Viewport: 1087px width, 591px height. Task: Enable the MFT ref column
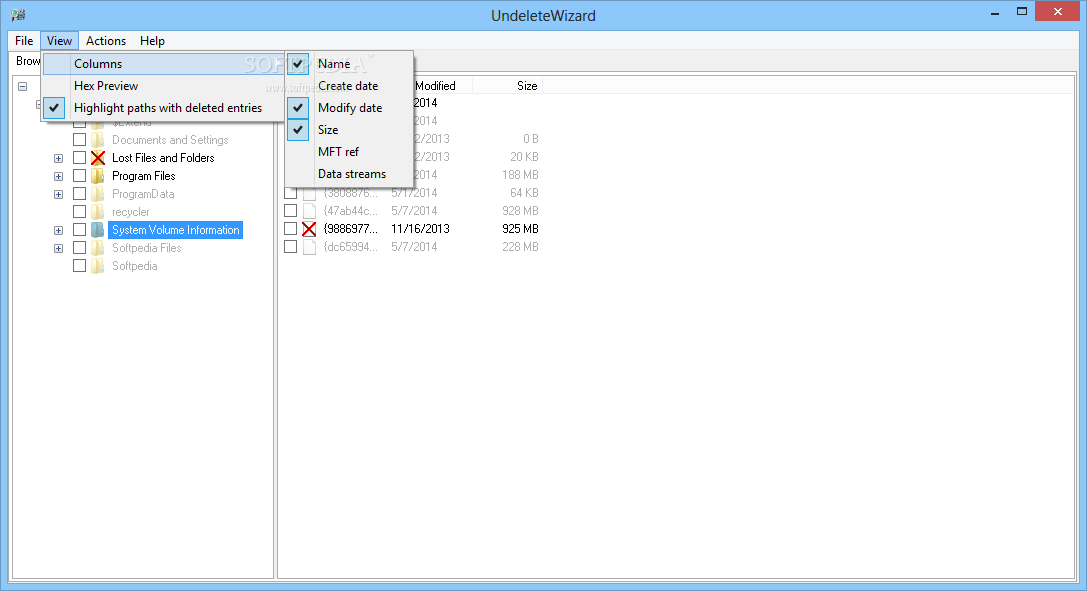click(349, 152)
